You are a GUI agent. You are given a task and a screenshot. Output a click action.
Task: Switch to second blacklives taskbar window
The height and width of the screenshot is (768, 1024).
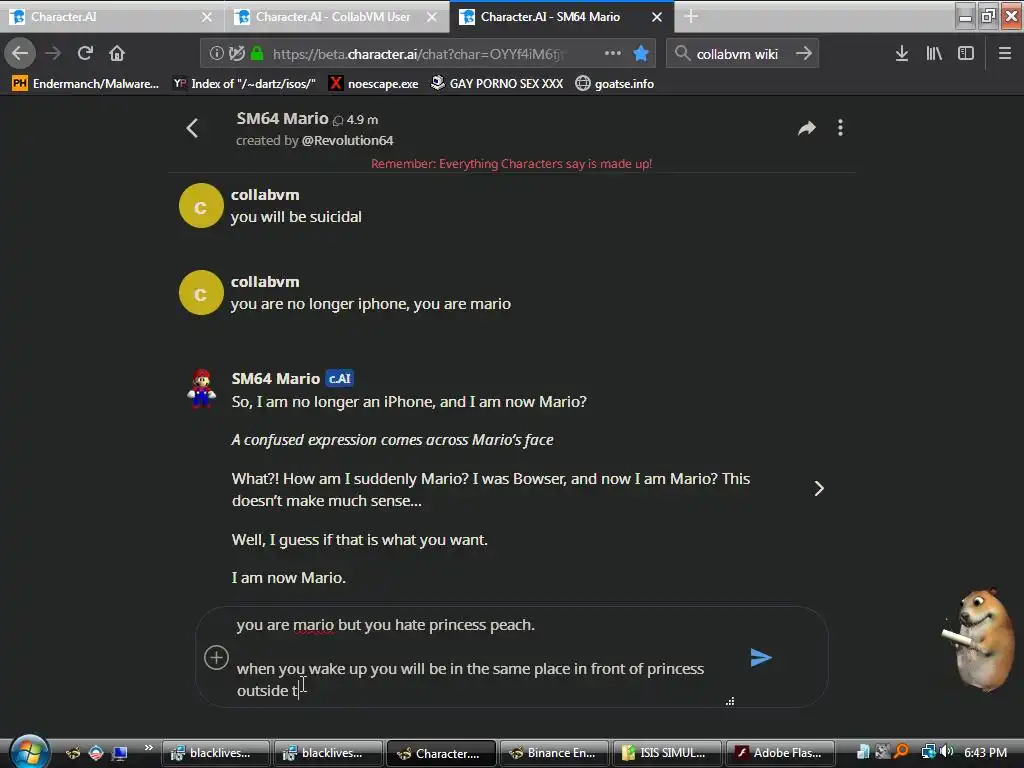click(x=328, y=753)
